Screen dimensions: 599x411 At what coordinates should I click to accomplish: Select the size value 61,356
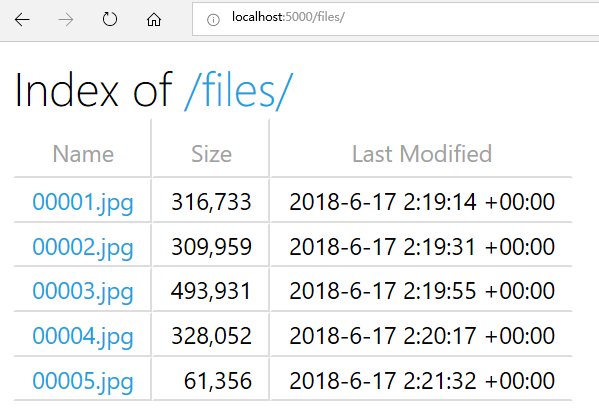coord(218,381)
